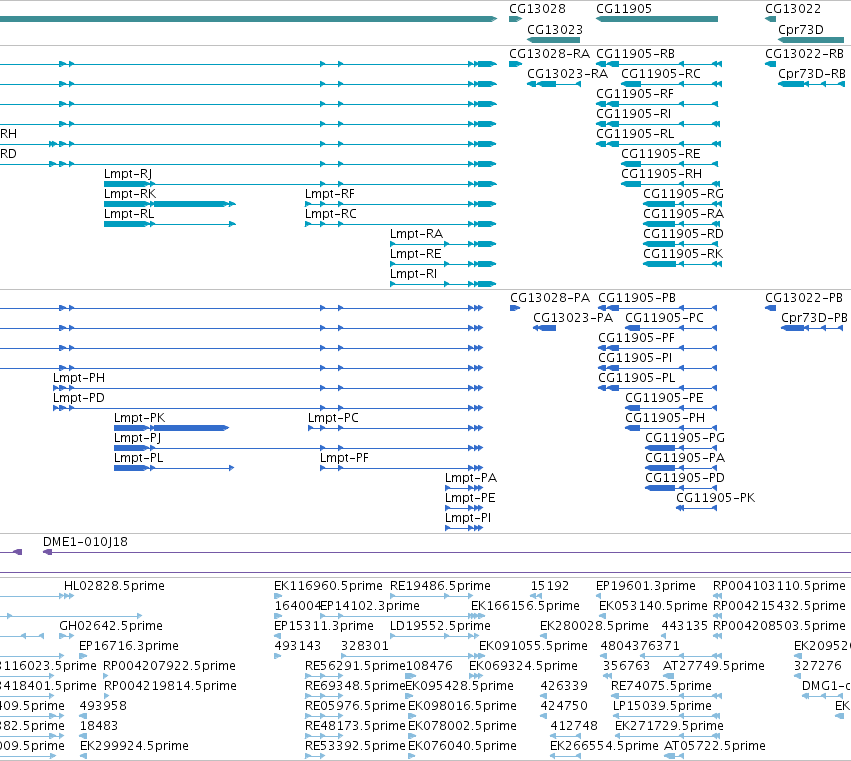Viewport: 851px width, 761px height.
Task: Click Lmpt-RF transcript label
Action: 329,194
